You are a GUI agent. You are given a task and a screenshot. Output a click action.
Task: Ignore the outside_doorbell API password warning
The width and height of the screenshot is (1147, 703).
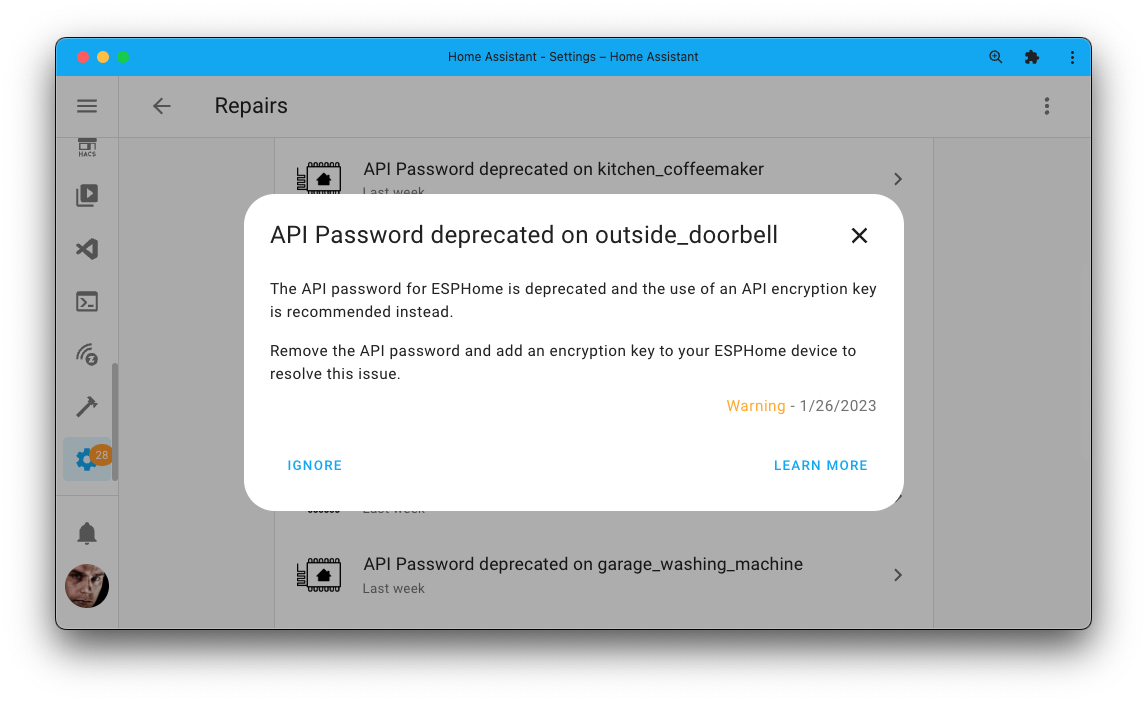314,465
